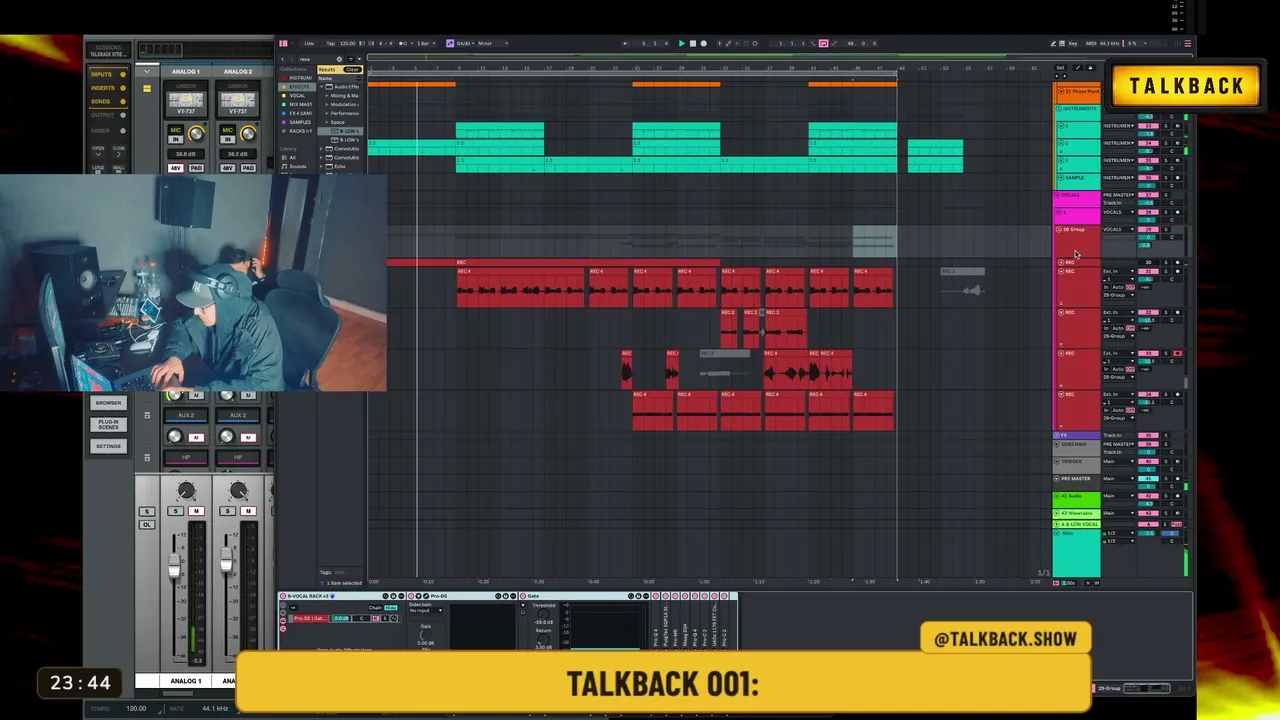Toggle SENDS view in Console sidebar
The width and height of the screenshot is (1280, 720).
pyautogui.click(x=109, y=101)
